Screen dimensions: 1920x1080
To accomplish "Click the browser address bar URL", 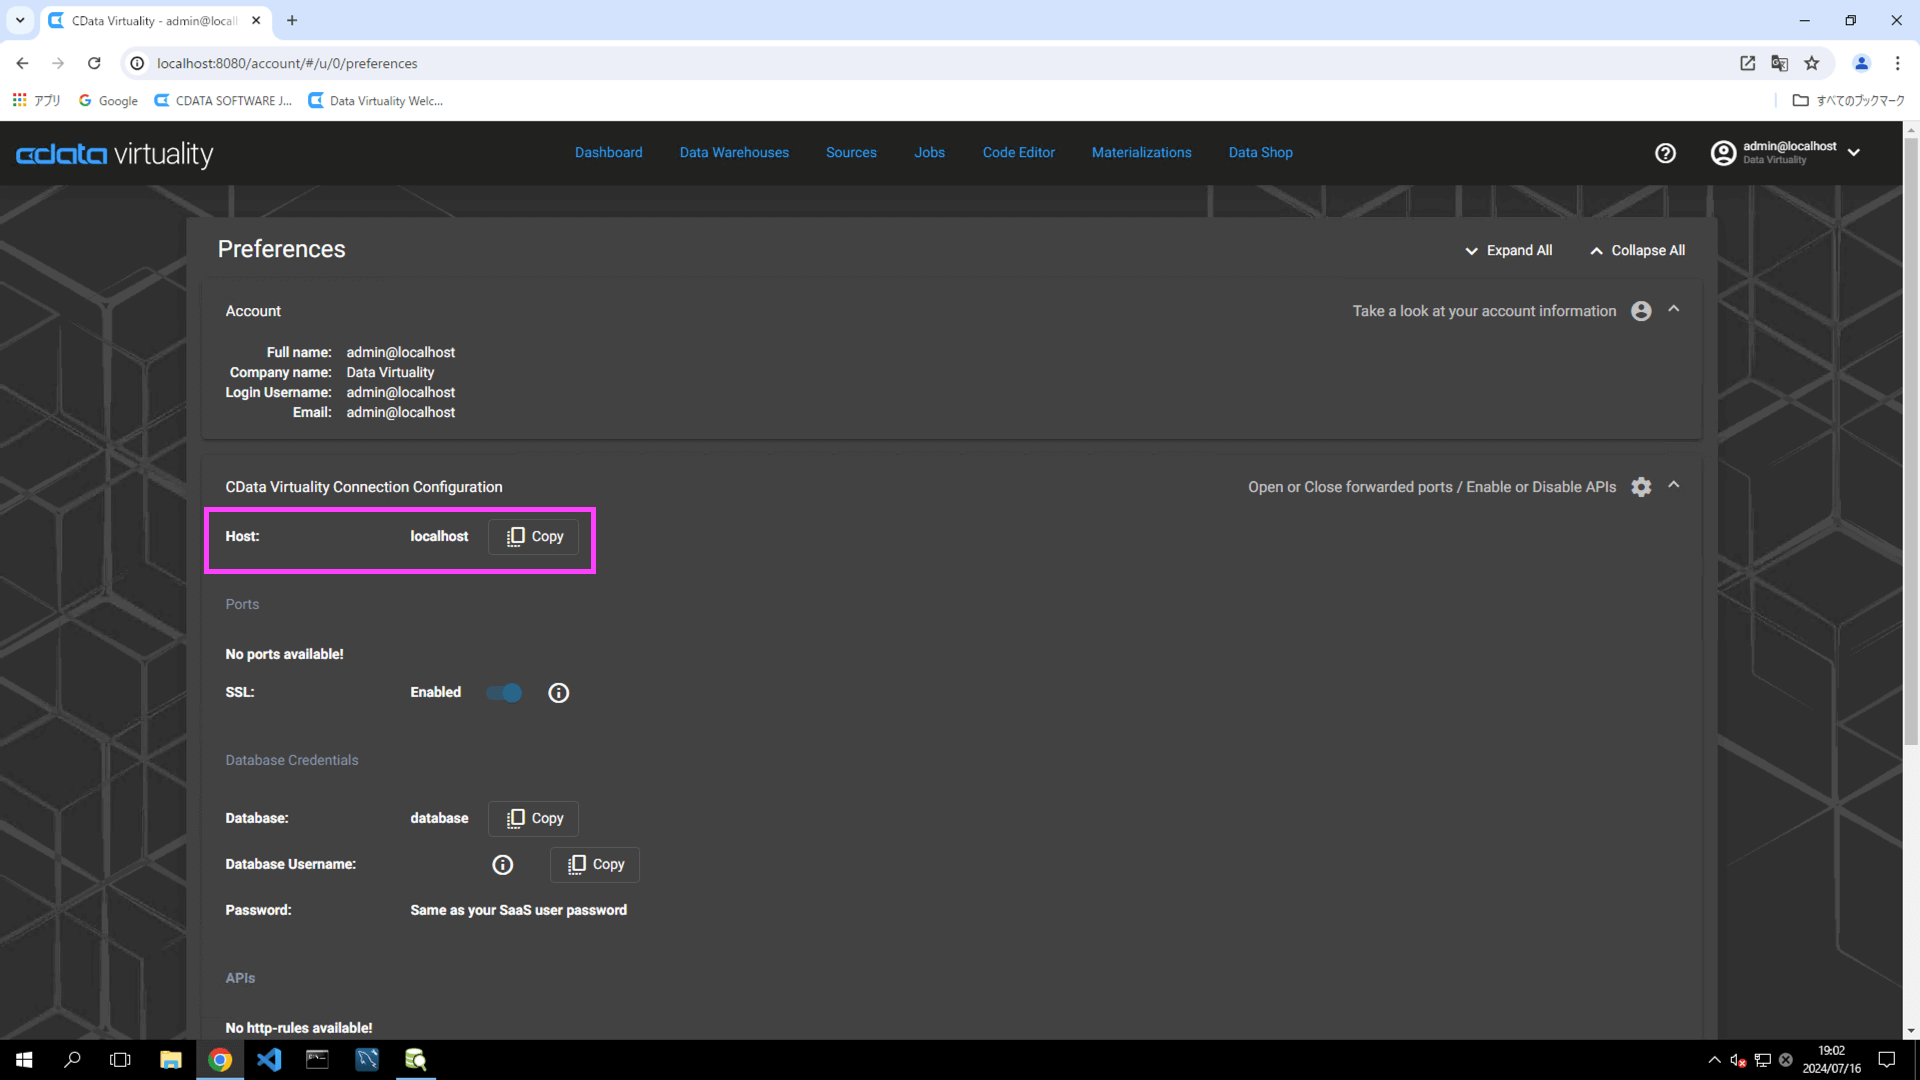I will coord(287,63).
